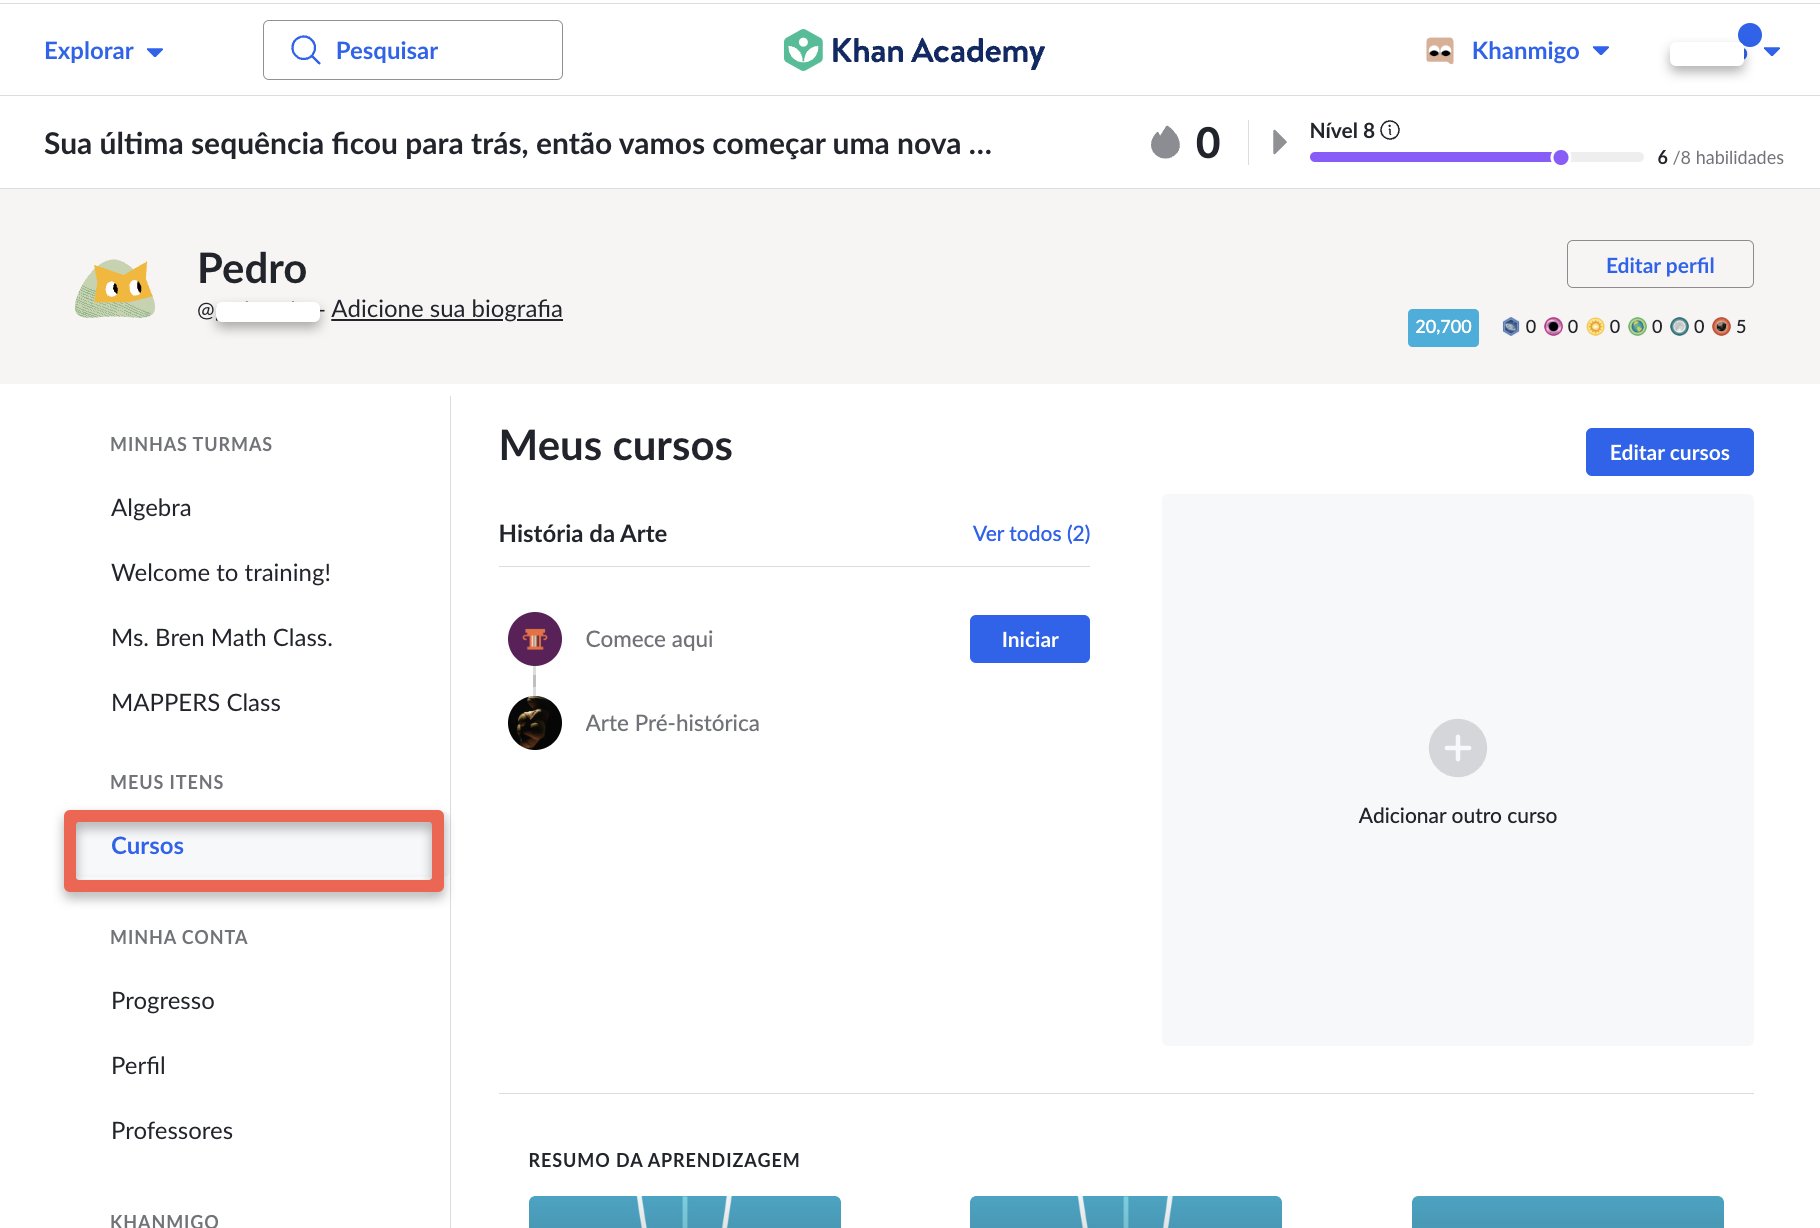Open Professores in the sidebar
Viewport: 1820px width, 1228px height.
[172, 1130]
